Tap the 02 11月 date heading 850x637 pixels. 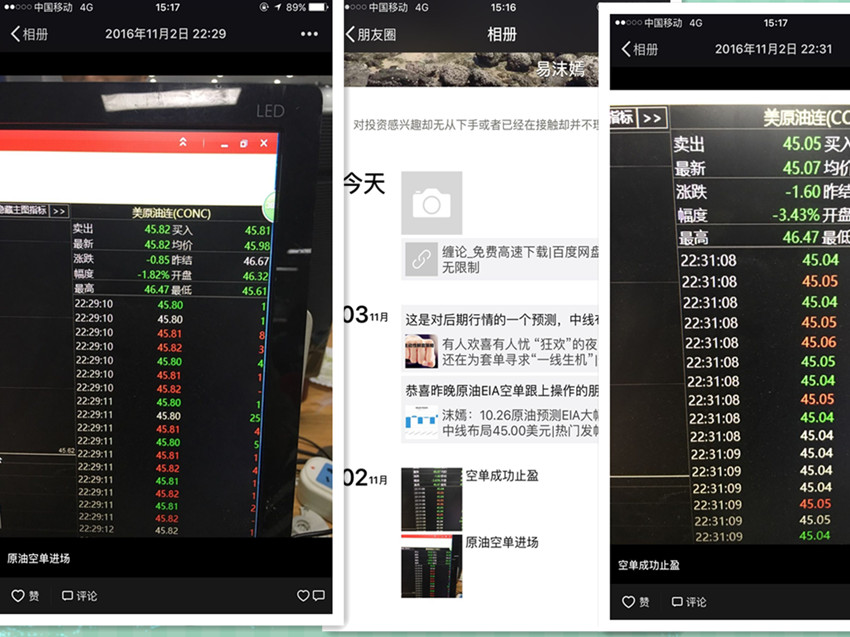365,478
